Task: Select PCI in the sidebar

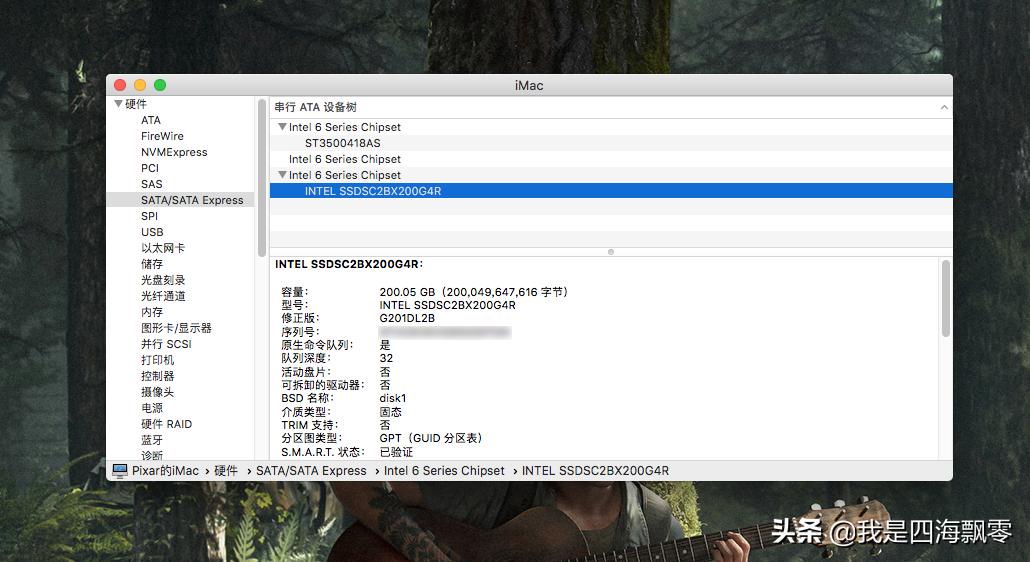Action: pyautogui.click(x=150, y=168)
